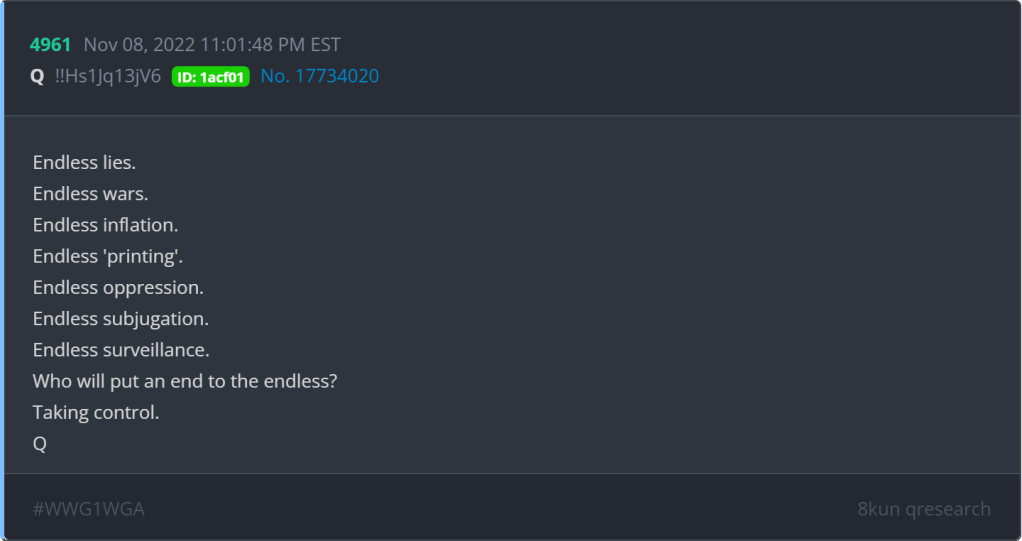The image size is (1022, 541).
Task: Click the "Endless 'printing'." line
Action: pos(108,256)
